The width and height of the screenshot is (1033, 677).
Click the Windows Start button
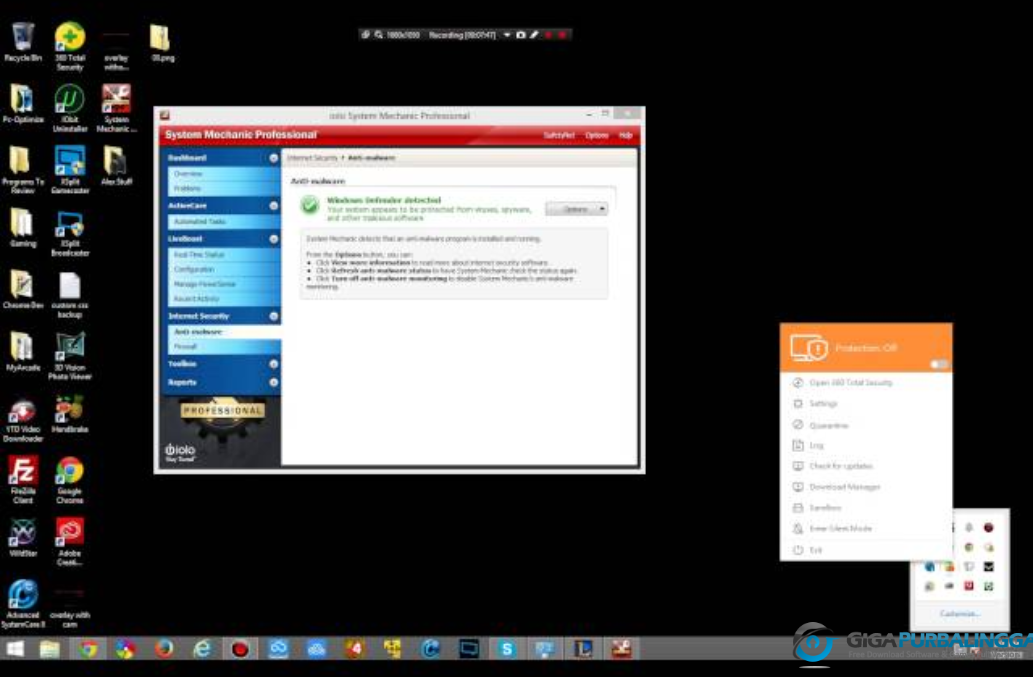pos(14,649)
